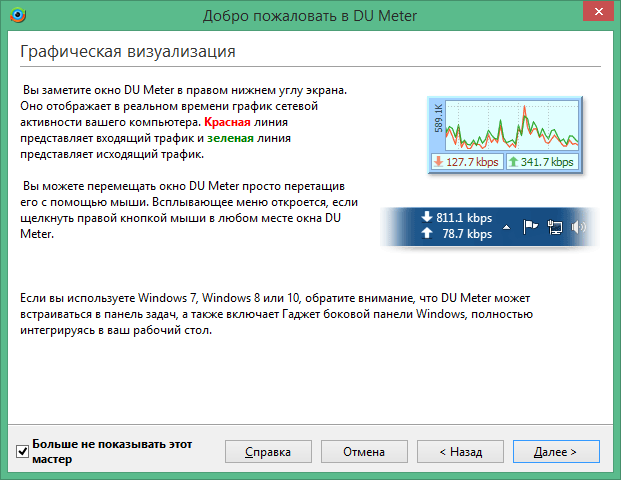
Task: Expand hidden tray icons with the up arrow
Action: click(507, 227)
